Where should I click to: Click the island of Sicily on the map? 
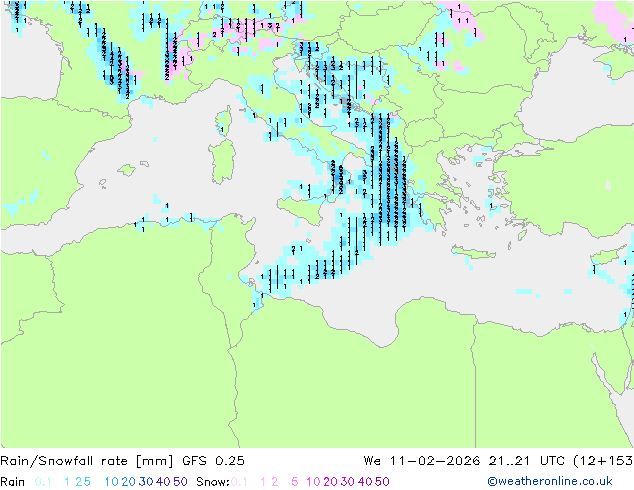pos(301,210)
